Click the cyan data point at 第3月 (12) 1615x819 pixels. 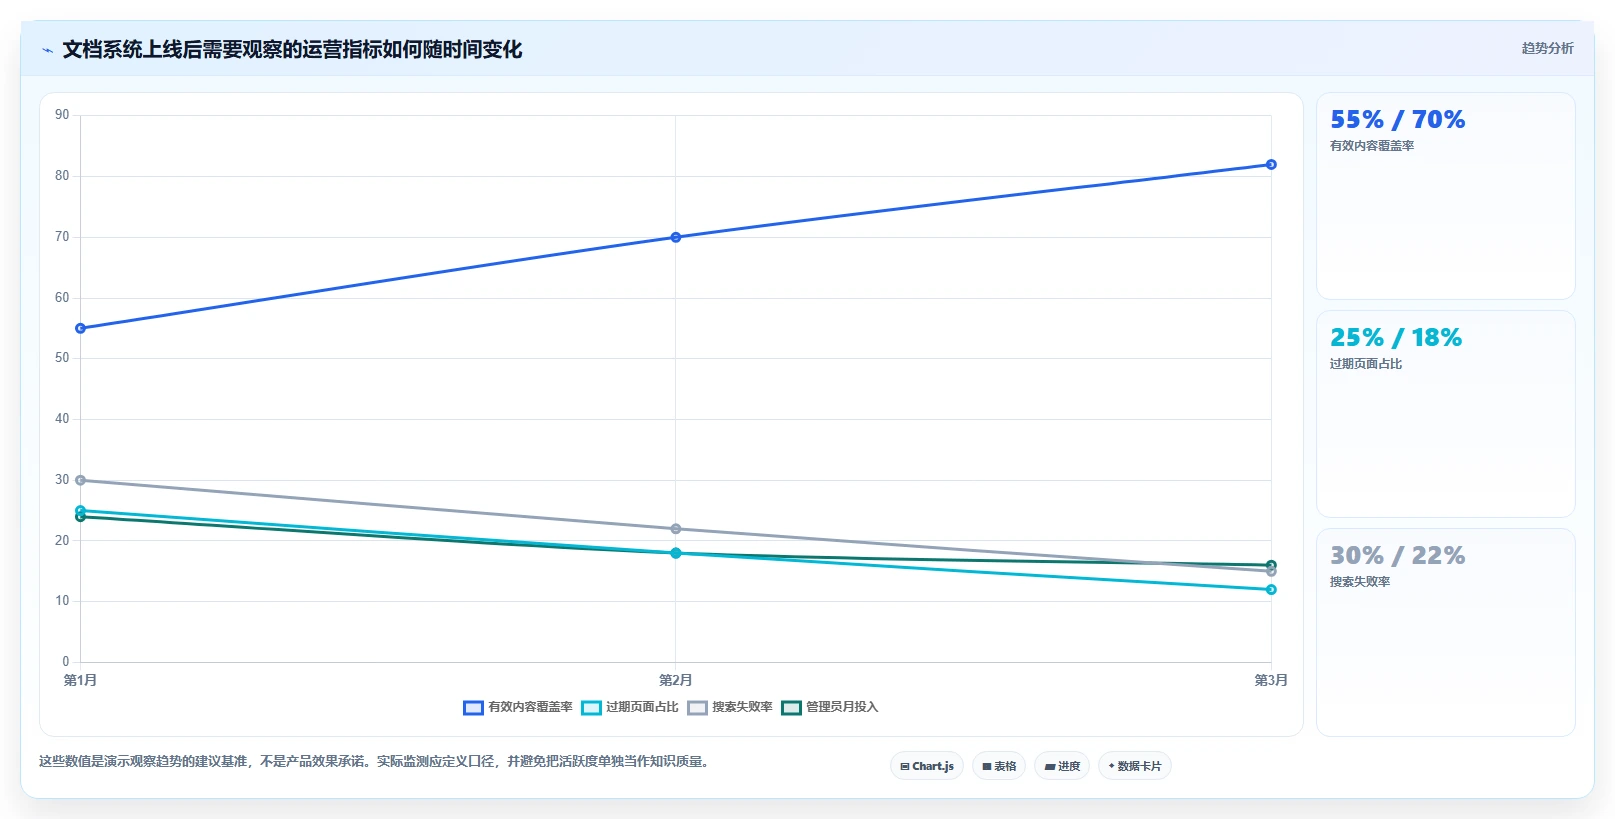pos(1271,590)
